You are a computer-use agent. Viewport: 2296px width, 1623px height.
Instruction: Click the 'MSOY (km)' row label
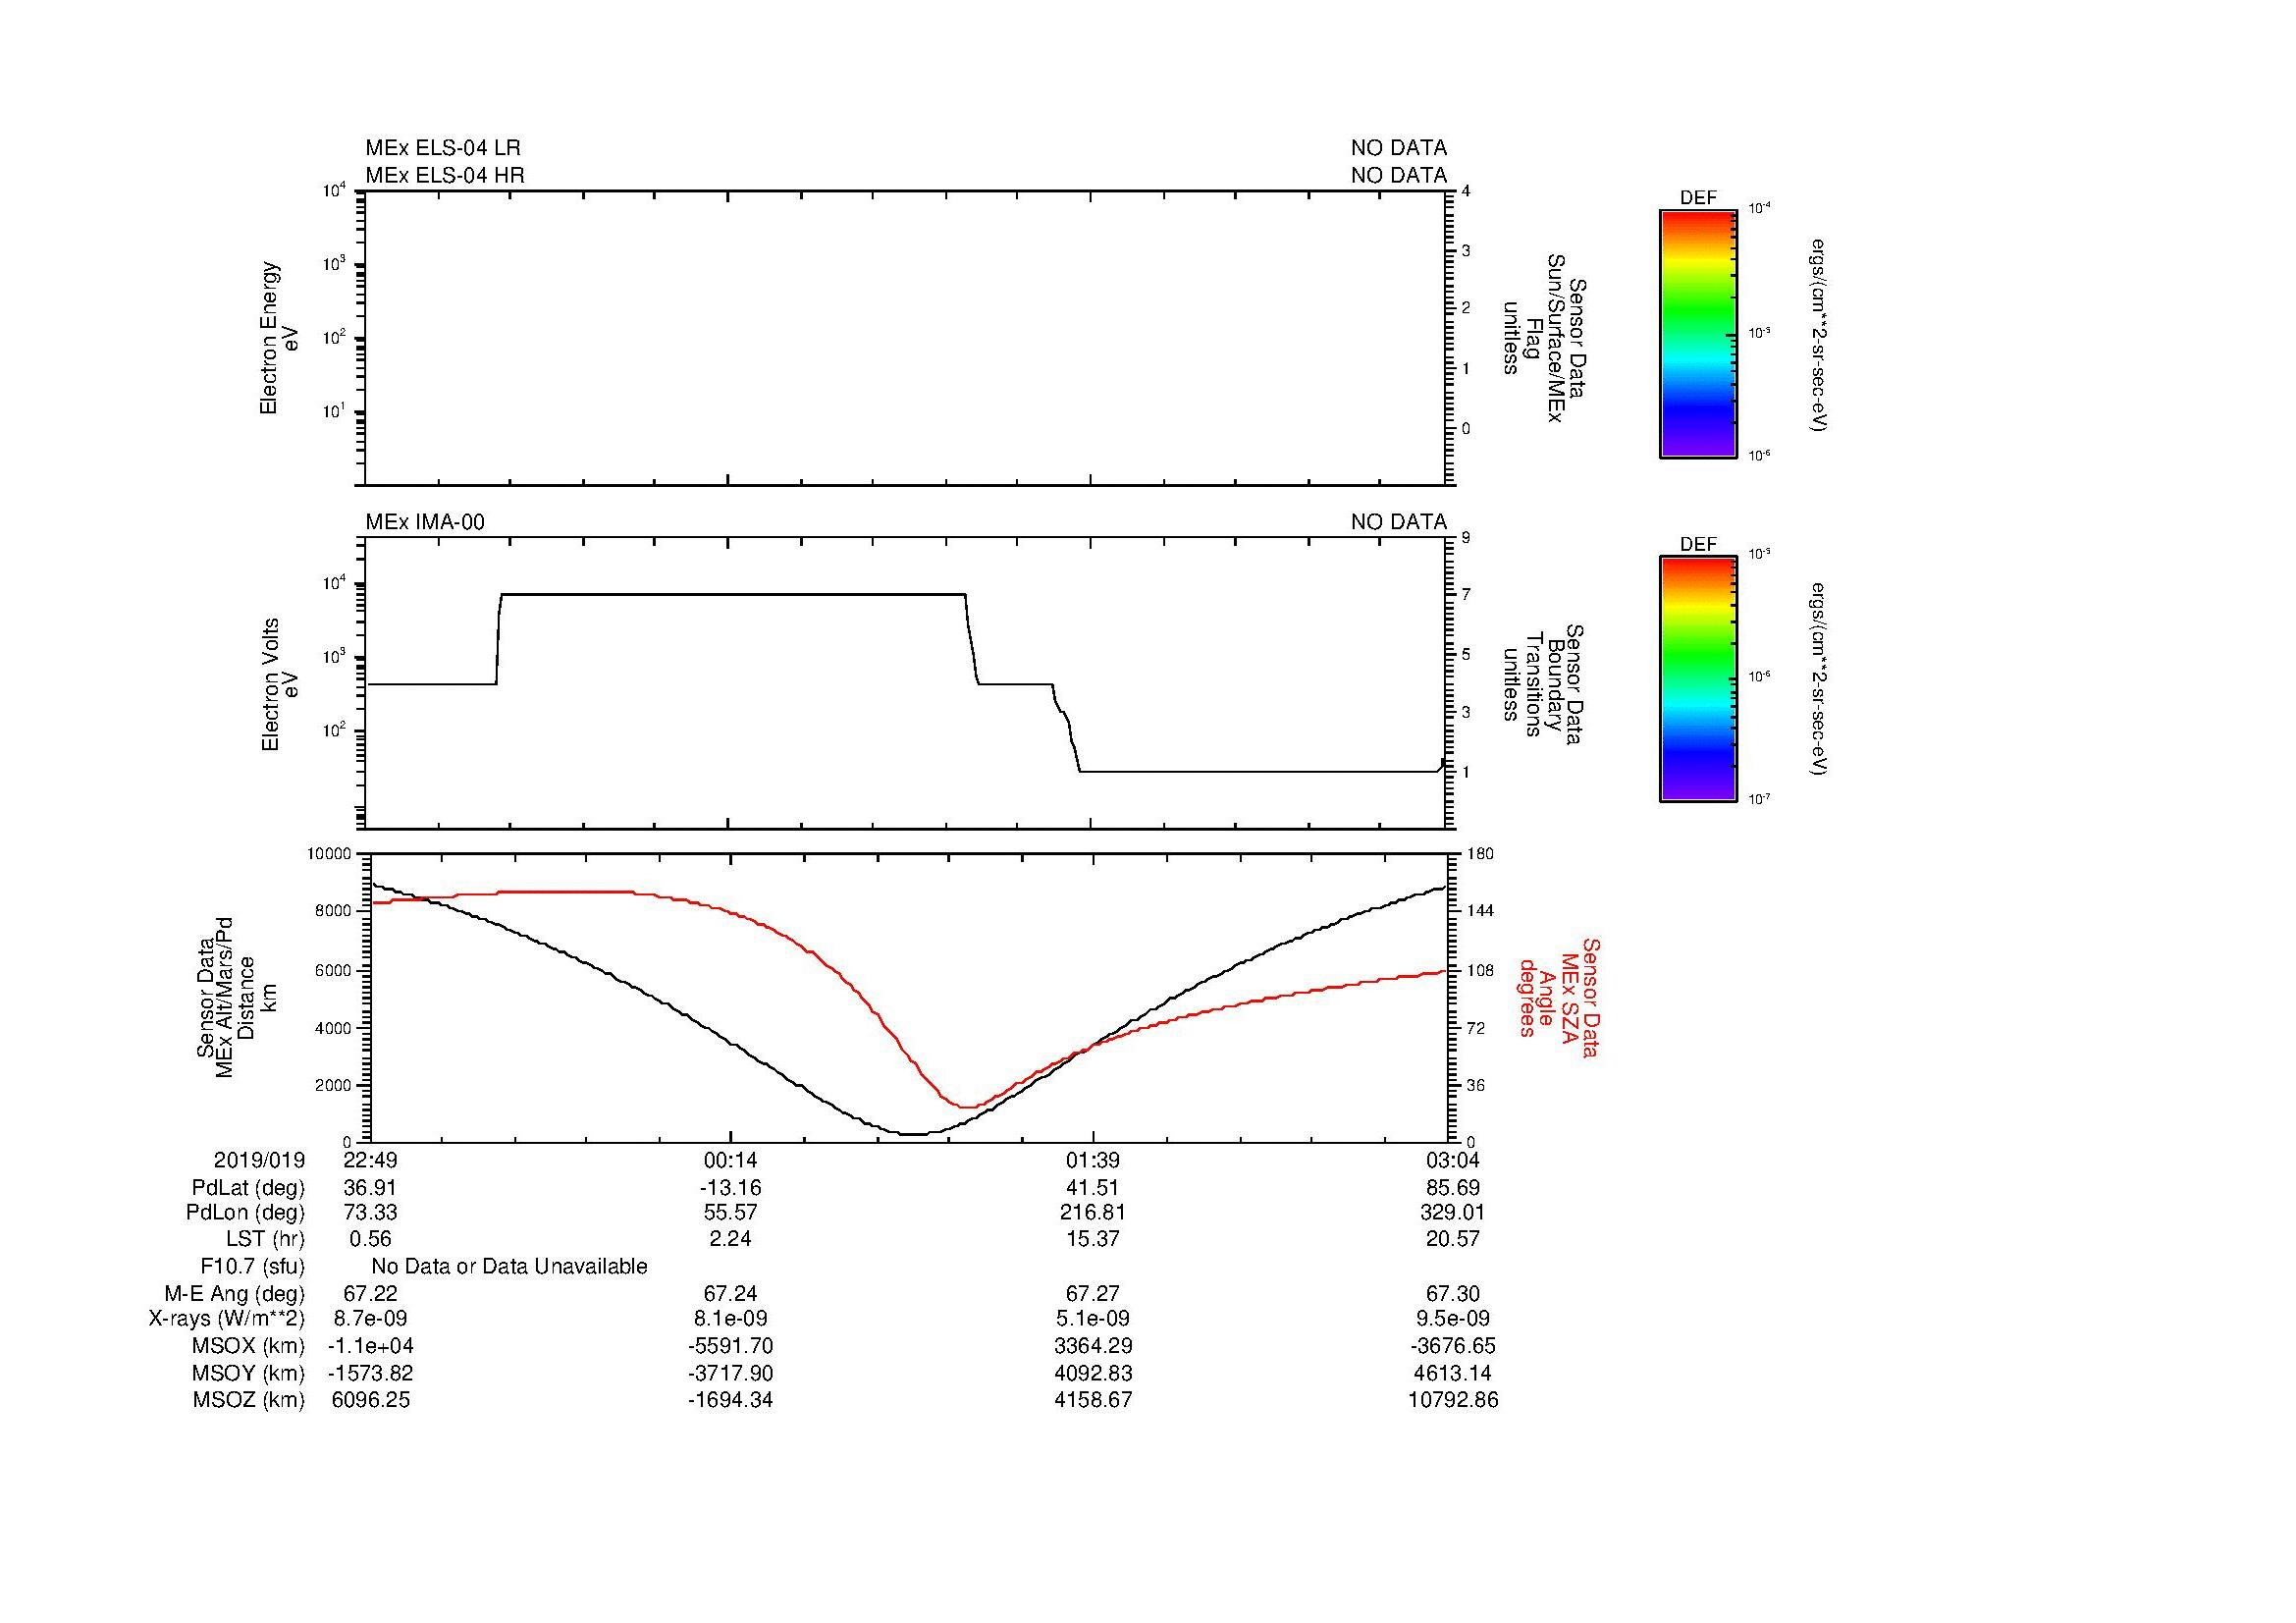248,1373
